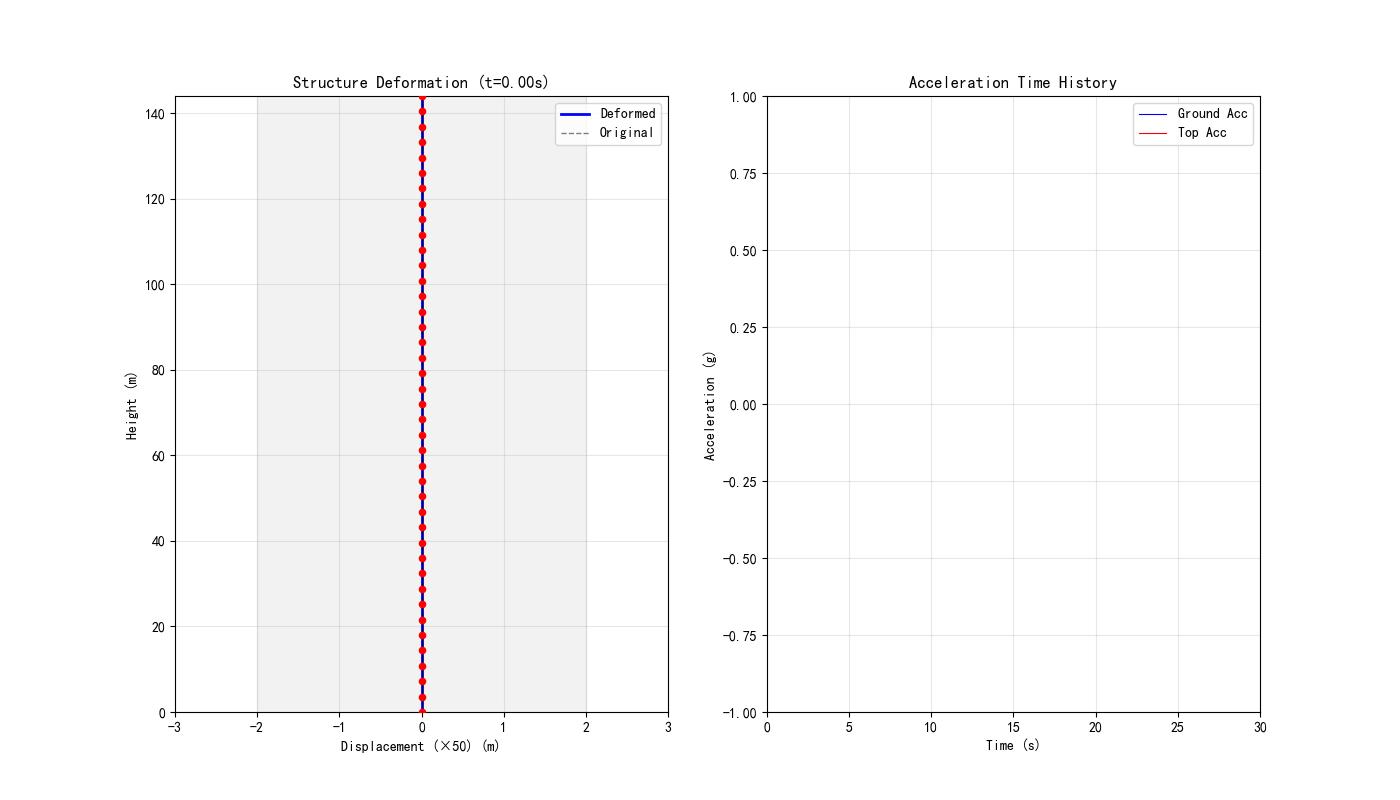This screenshot has width=1400, height=800.
Task: Click the 40 tick on Height axis
Action: coord(159,542)
